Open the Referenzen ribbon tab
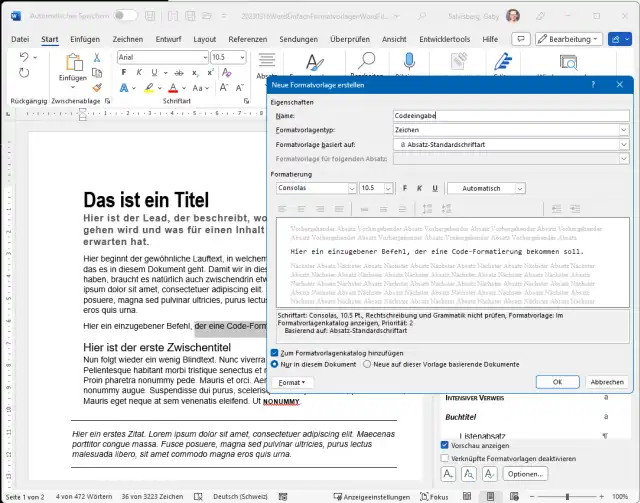640x503 pixels. (247, 38)
